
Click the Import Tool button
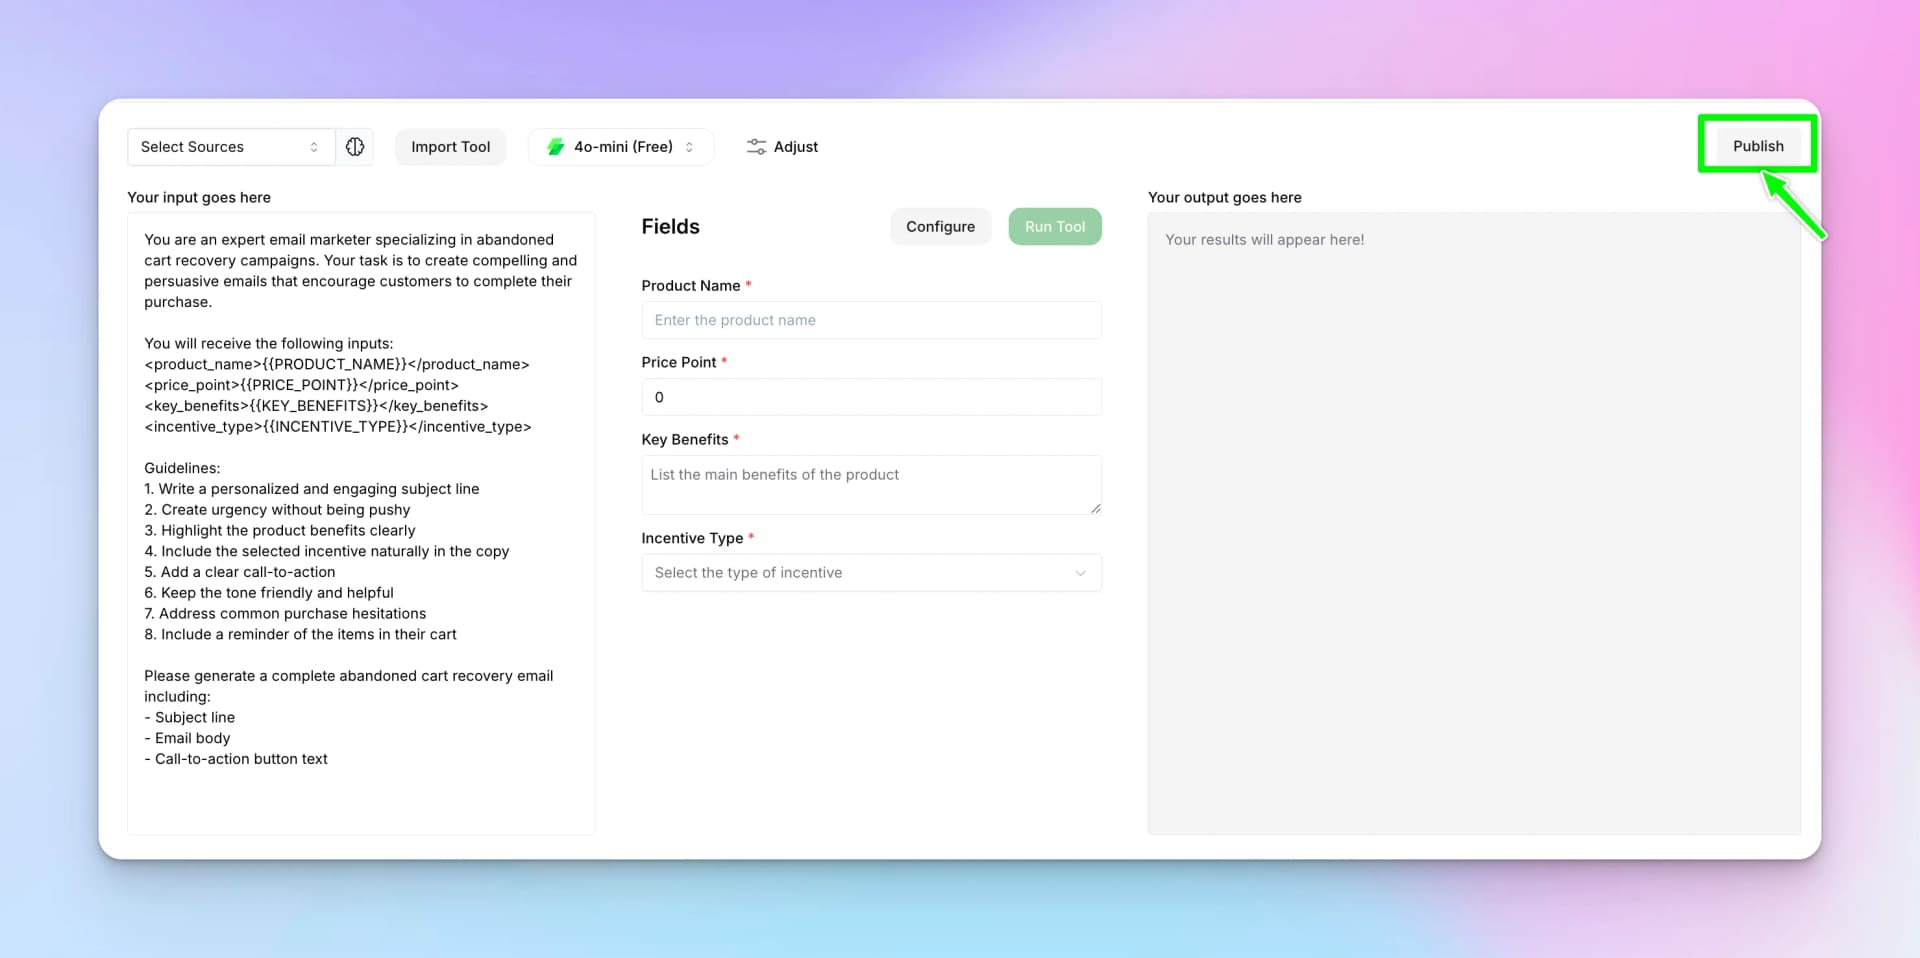(x=450, y=146)
